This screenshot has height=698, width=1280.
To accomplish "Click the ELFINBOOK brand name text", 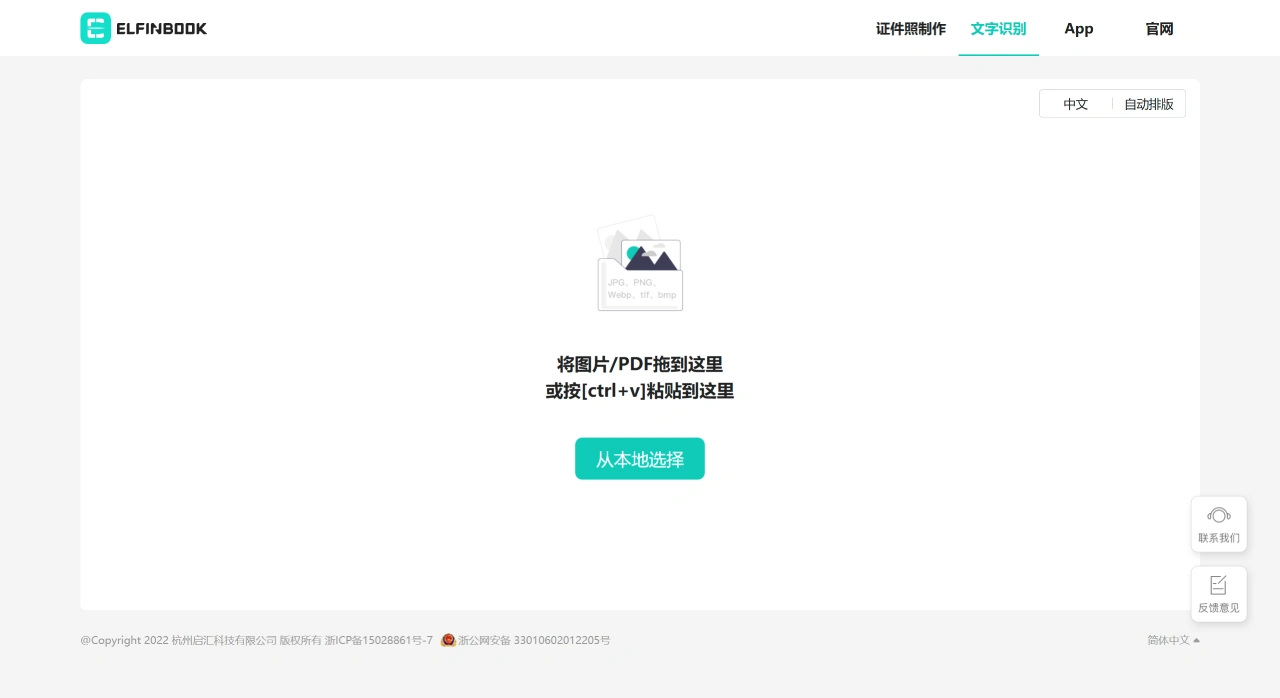I will (161, 29).
